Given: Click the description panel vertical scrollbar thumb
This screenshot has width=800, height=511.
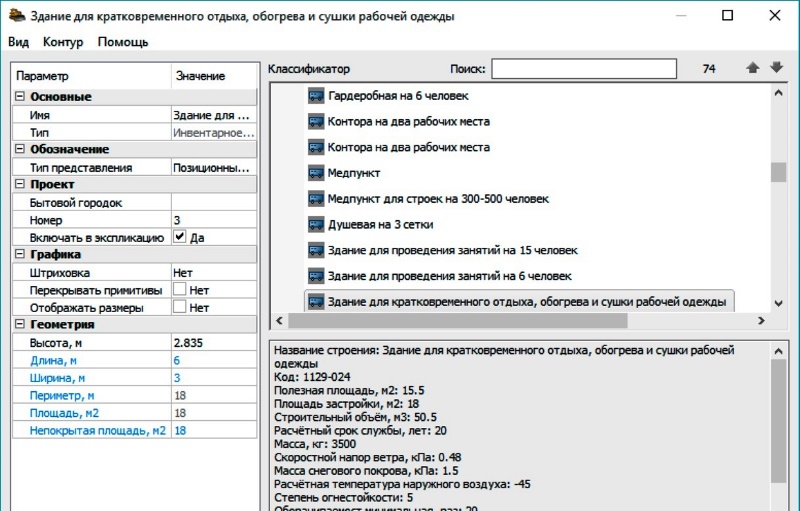Looking at the screenshot, I should click(778, 421).
